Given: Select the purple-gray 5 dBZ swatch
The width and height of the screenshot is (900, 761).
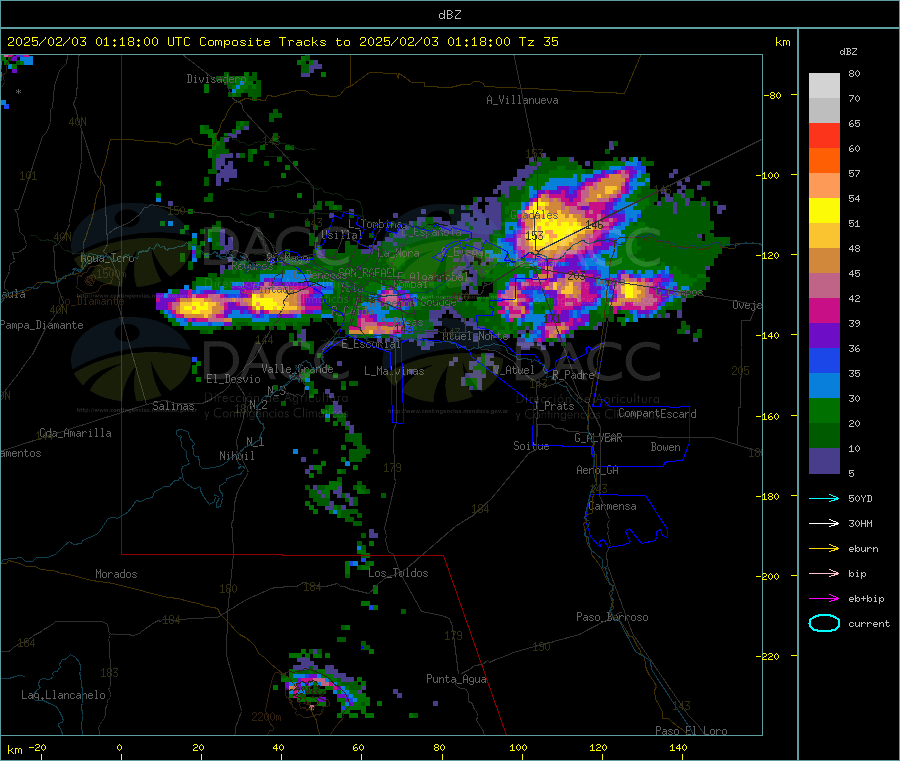Looking at the screenshot, I should [x=824, y=461].
